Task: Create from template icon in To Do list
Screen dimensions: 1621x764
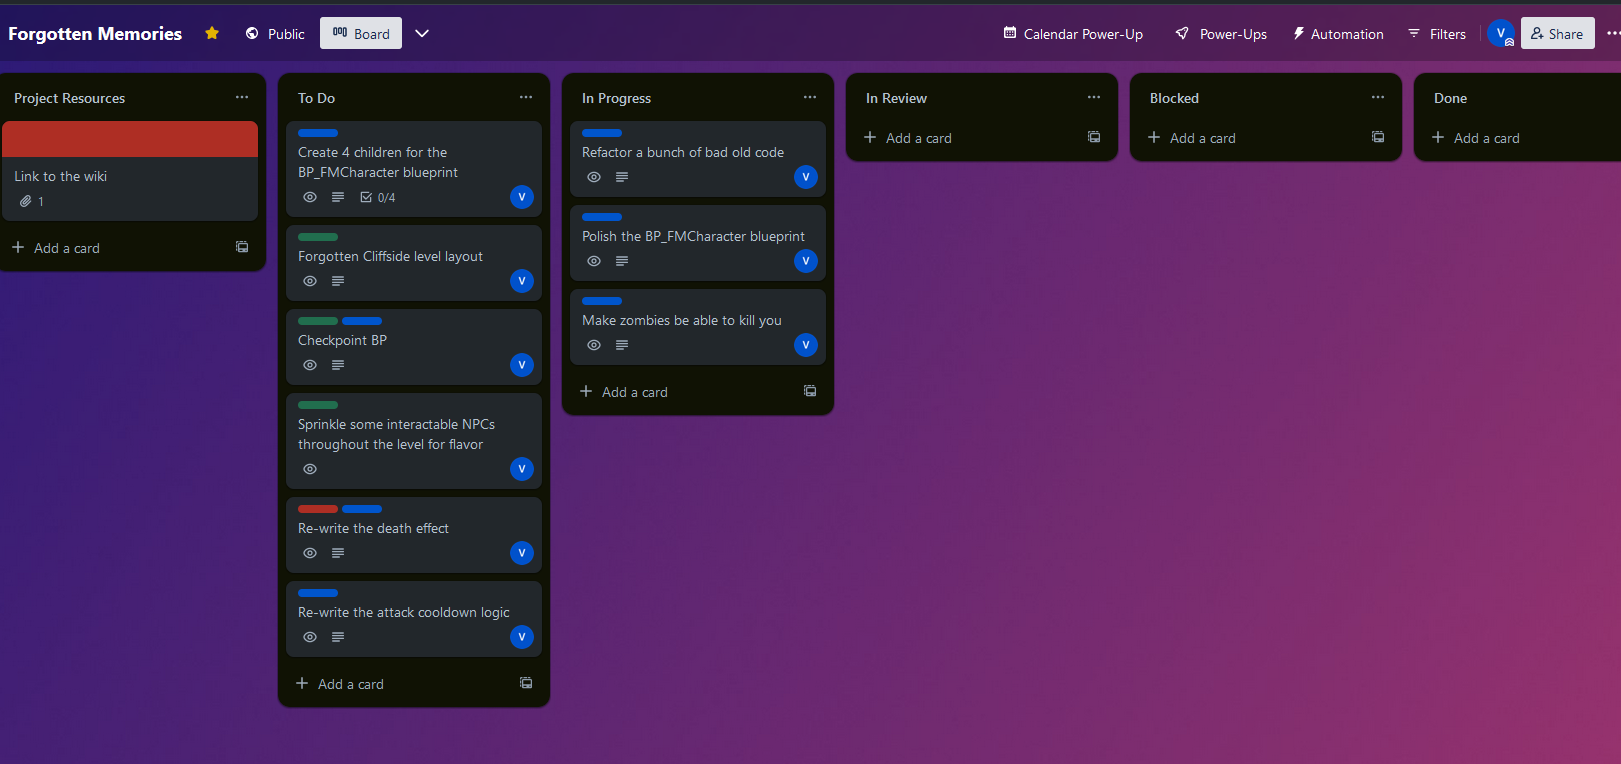Action: [x=526, y=683]
